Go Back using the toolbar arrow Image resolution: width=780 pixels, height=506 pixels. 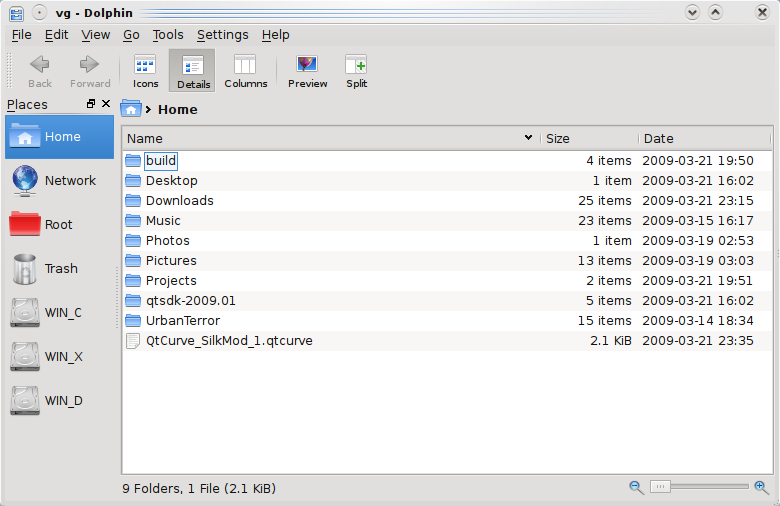coord(40,71)
